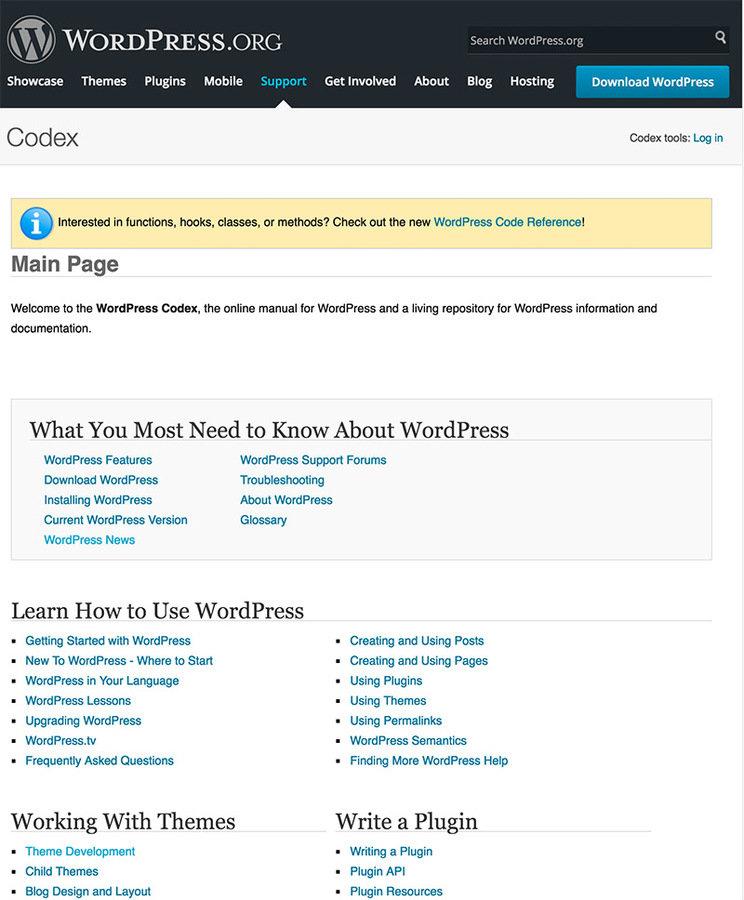The image size is (744, 900).
Task: Focus the Search WordPress.org field
Action: (x=598, y=40)
